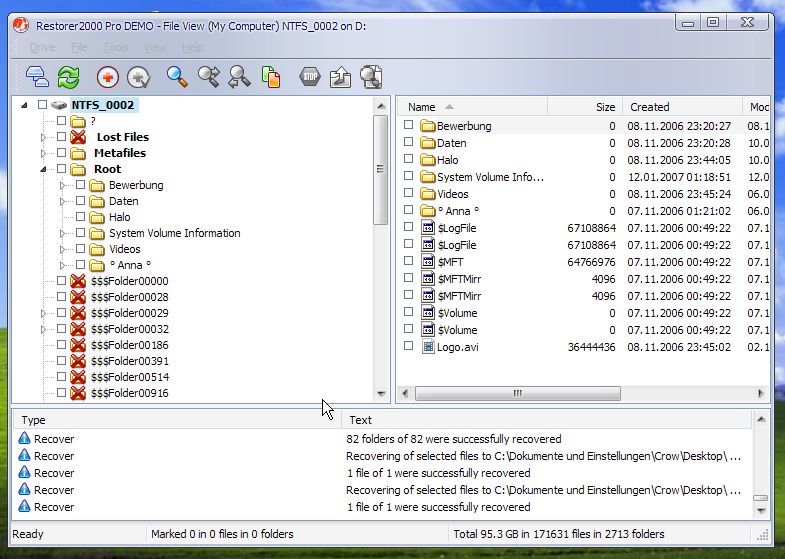Expand the Lost Files node
The image size is (785, 559).
[43, 137]
